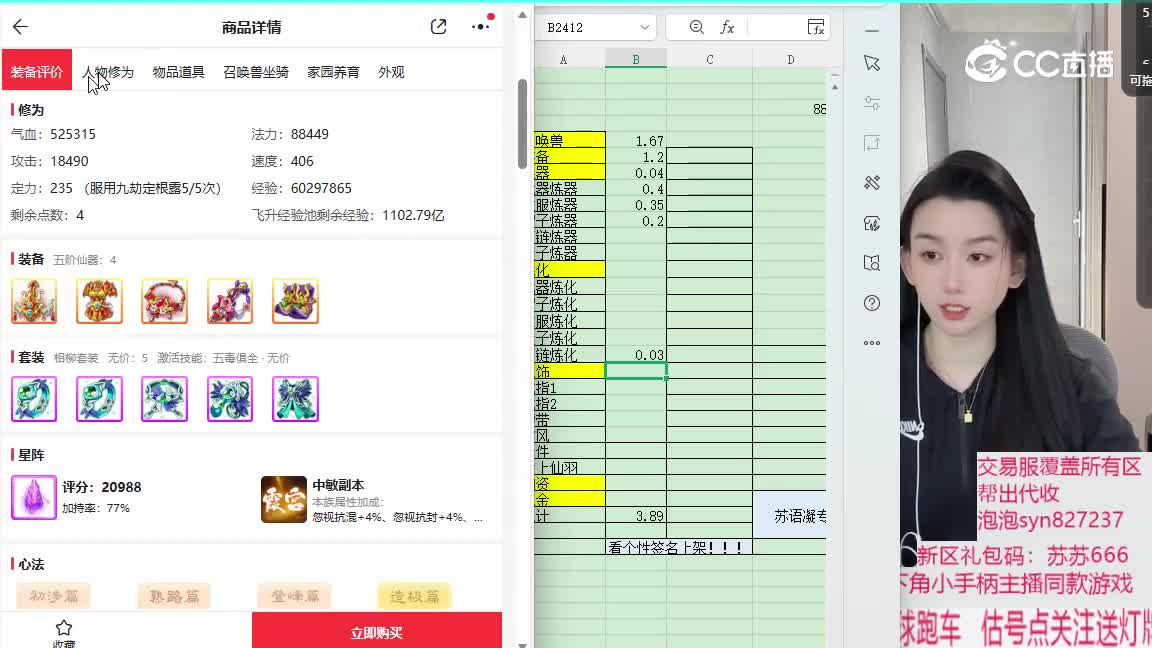Viewport: 1152px width, 648px height.
Task: Click the back arrow on 商品详情 page
Action: pyautogui.click(x=20, y=27)
